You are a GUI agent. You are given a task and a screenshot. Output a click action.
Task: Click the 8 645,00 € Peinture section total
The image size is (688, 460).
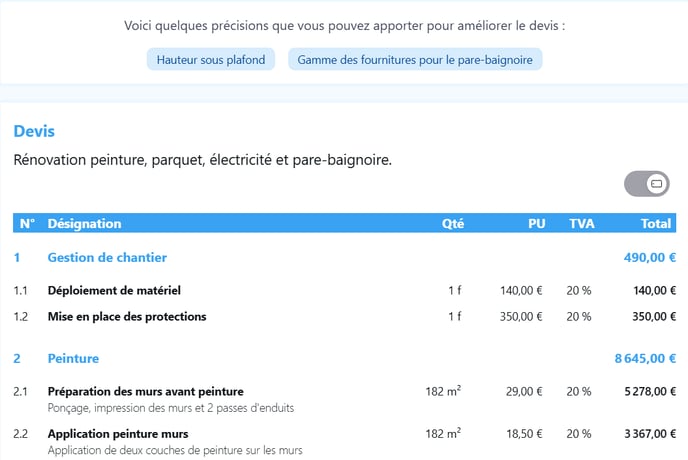coord(645,359)
